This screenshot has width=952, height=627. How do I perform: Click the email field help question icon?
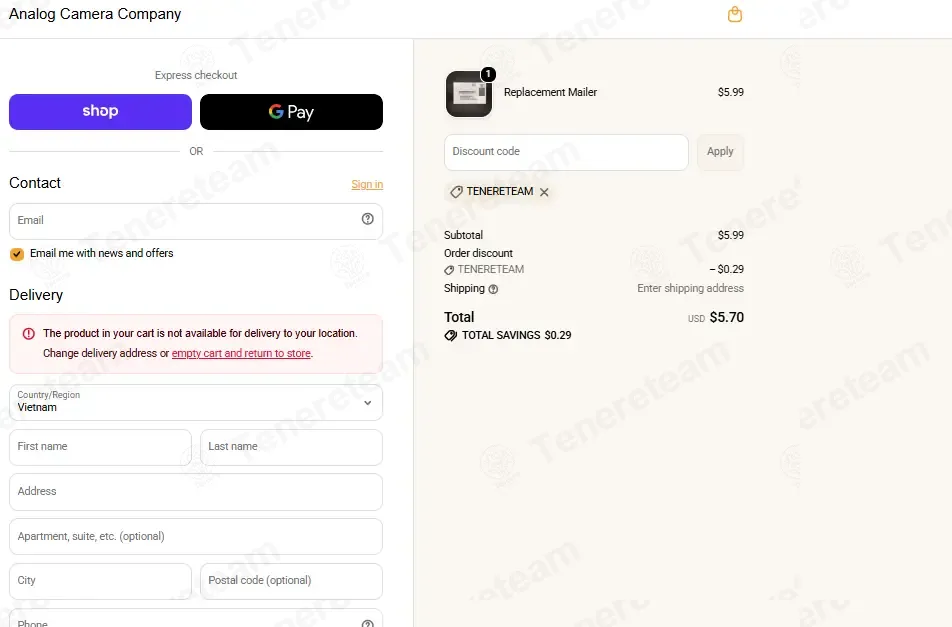tap(367, 219)
